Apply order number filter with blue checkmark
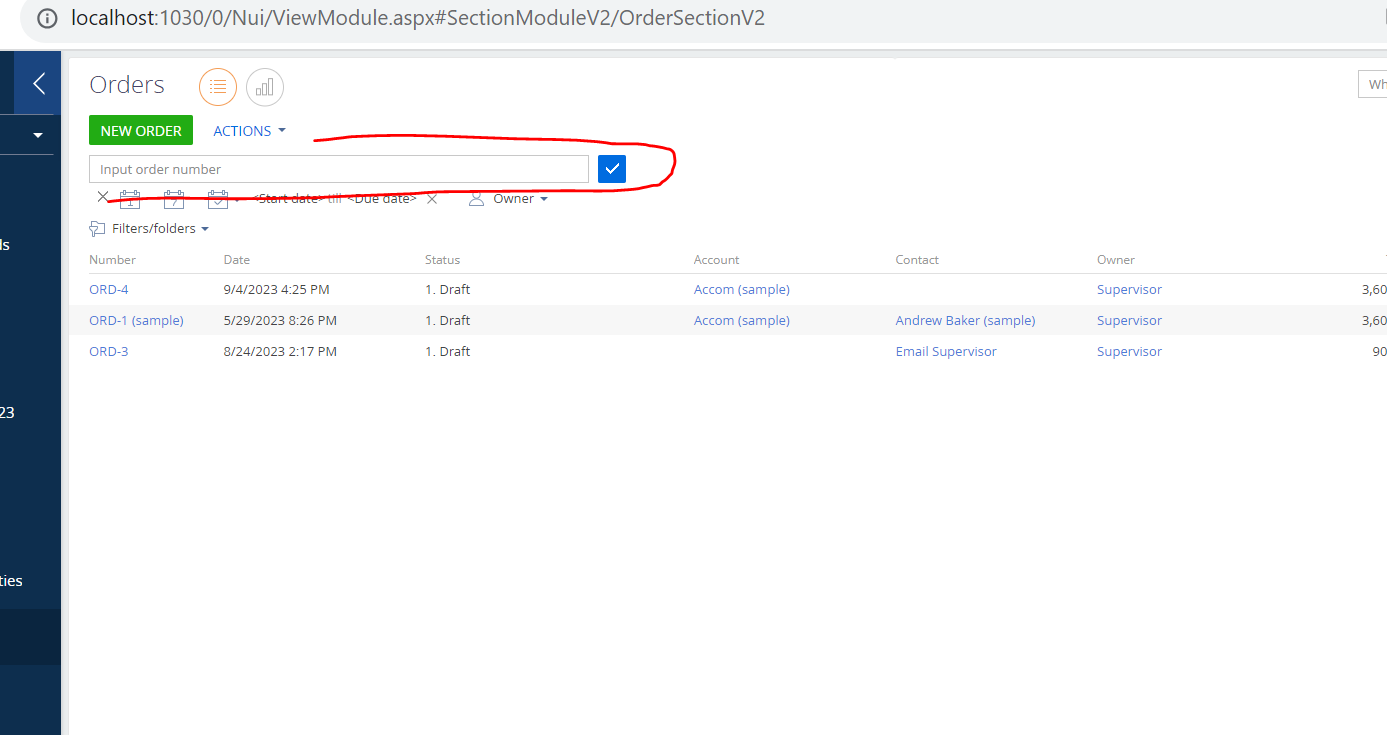The width and height of the screenshot is (1387, 735). (611, 168)
